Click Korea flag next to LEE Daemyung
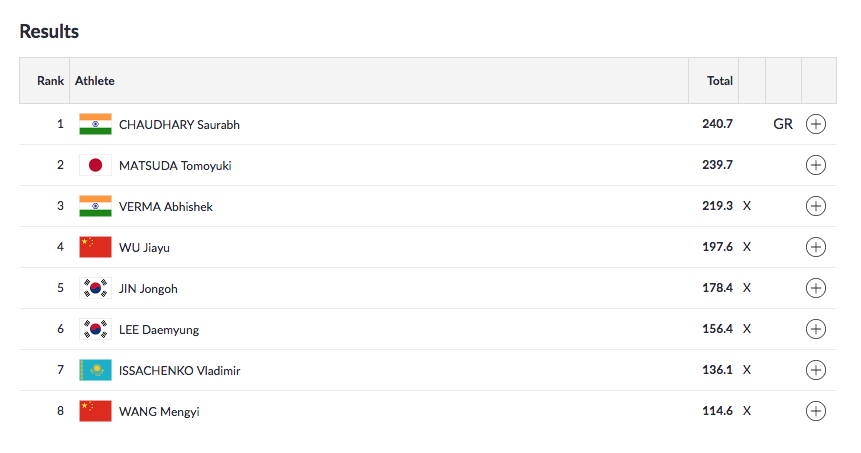This screenshot has width=861, height=453. 95,329
